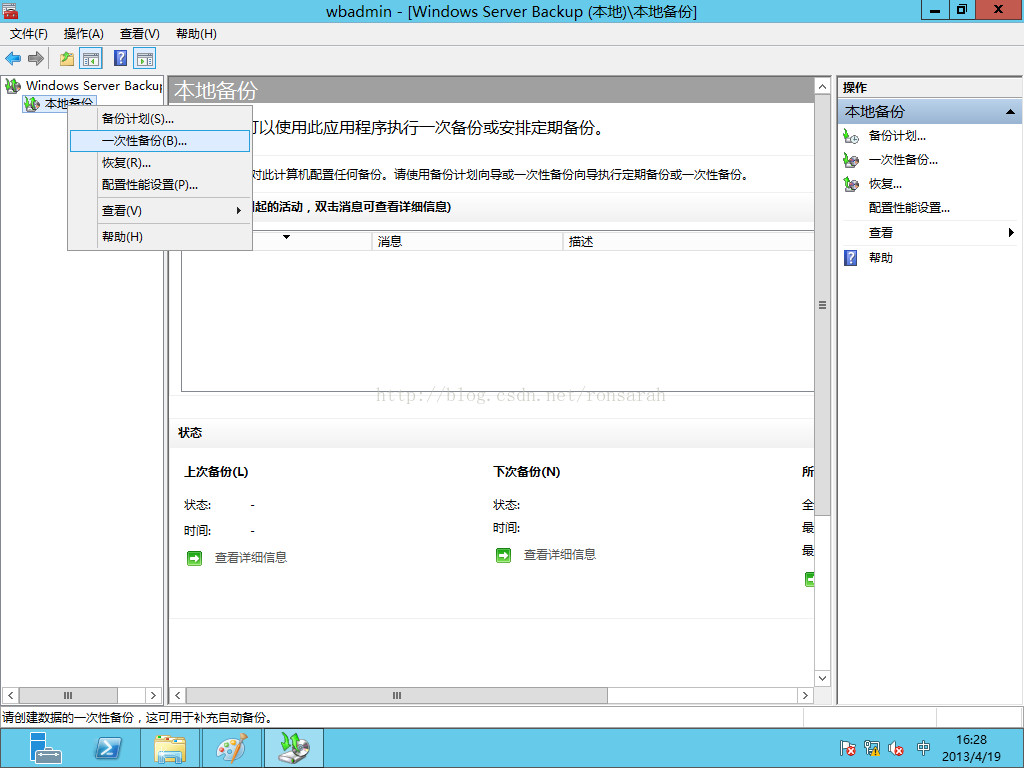Click the muted volume tray icon
1024x768 pixels.
(896, 748)
